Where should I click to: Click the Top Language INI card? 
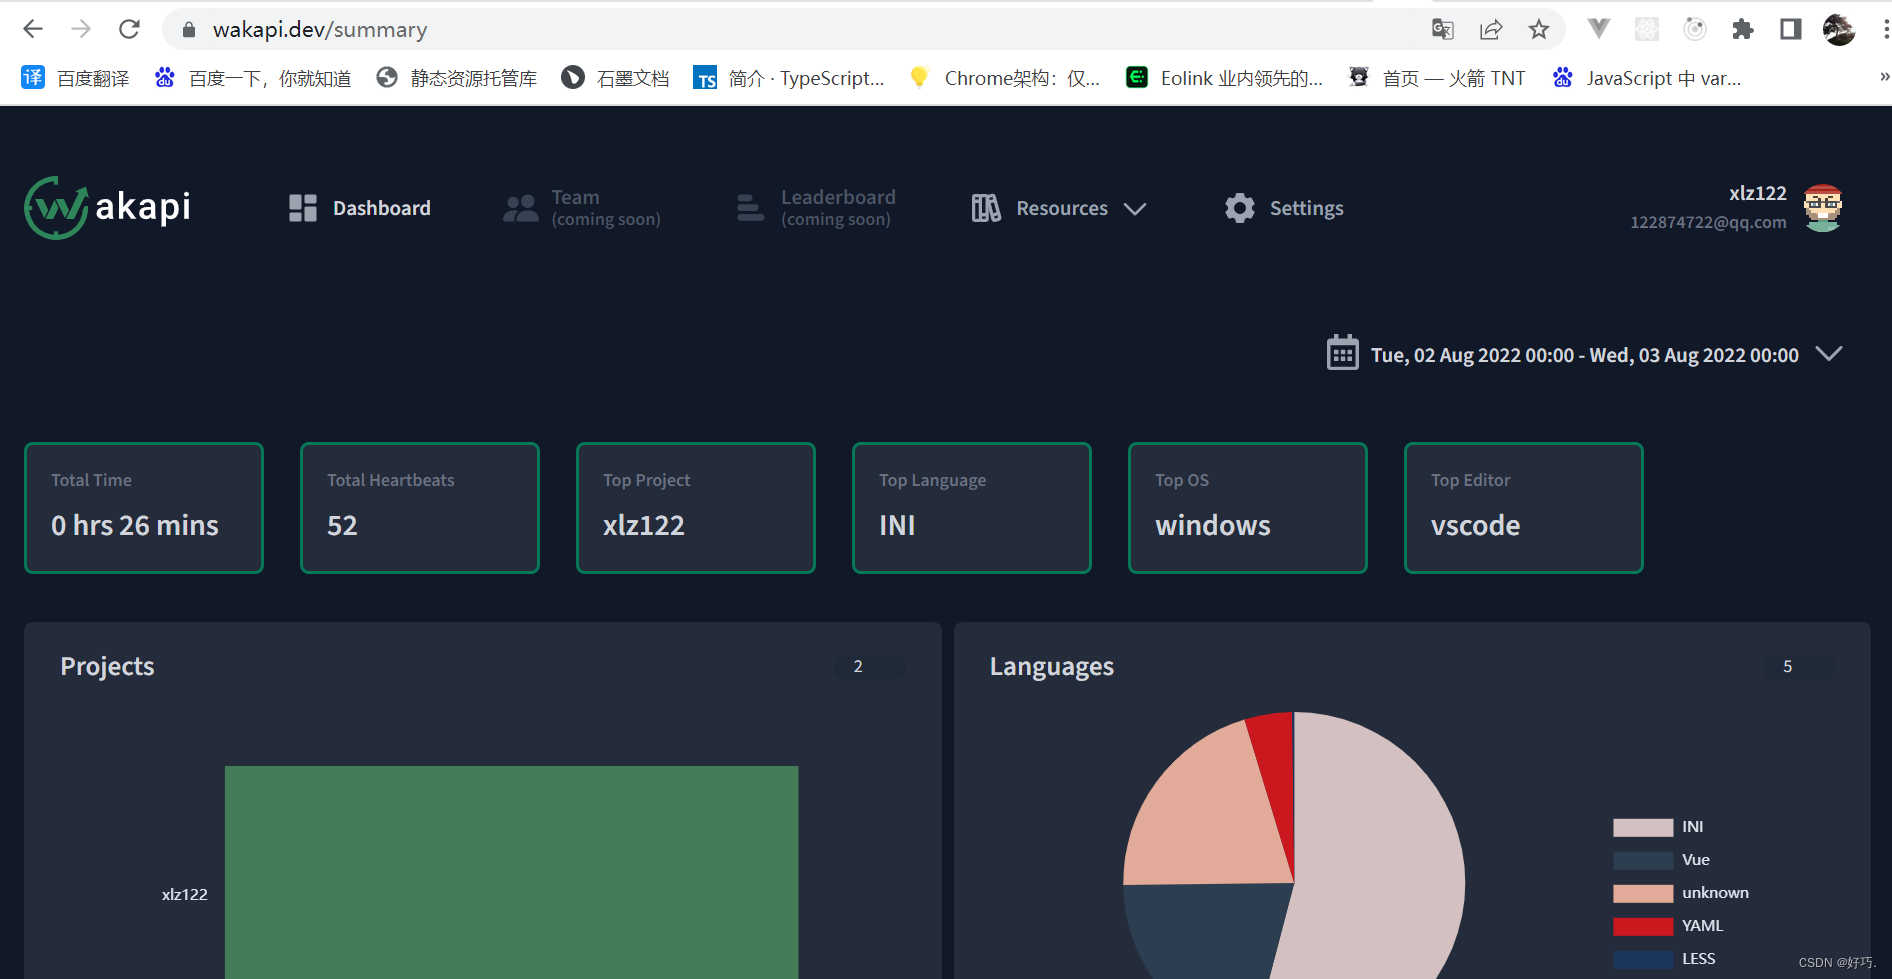(972, 508)
